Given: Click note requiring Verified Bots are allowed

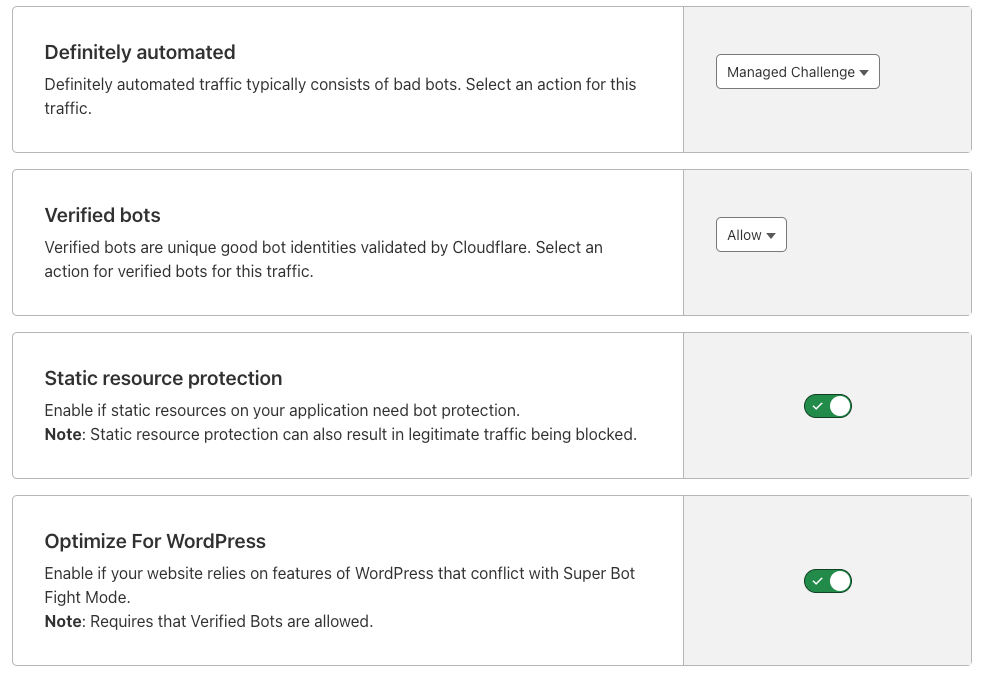Looking at the screenshot, I should pyautogui.click(x=209, y=621).
